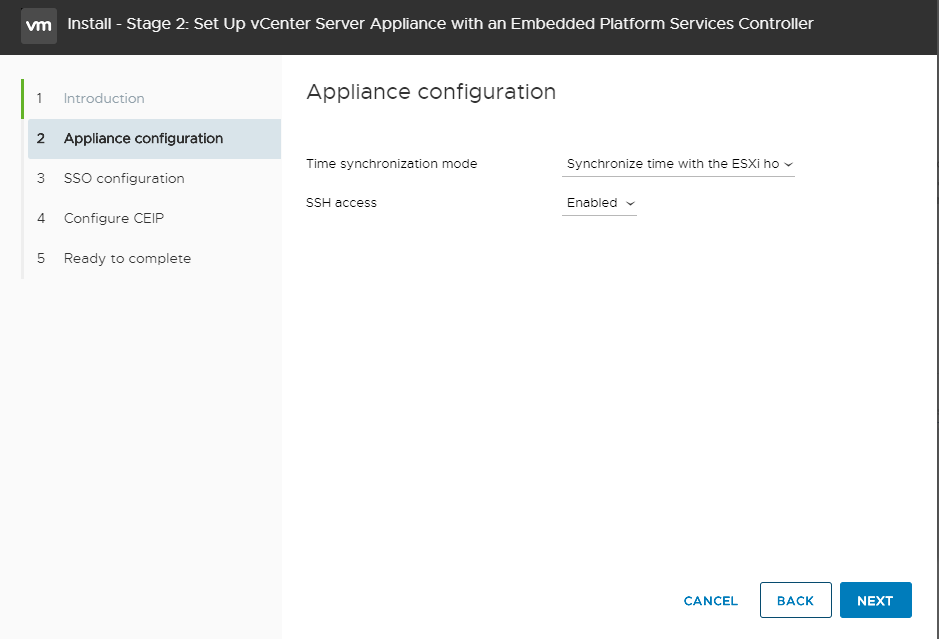Select the Appliance configuration step
The image size is (939, 639).
(x=143, y=138)
